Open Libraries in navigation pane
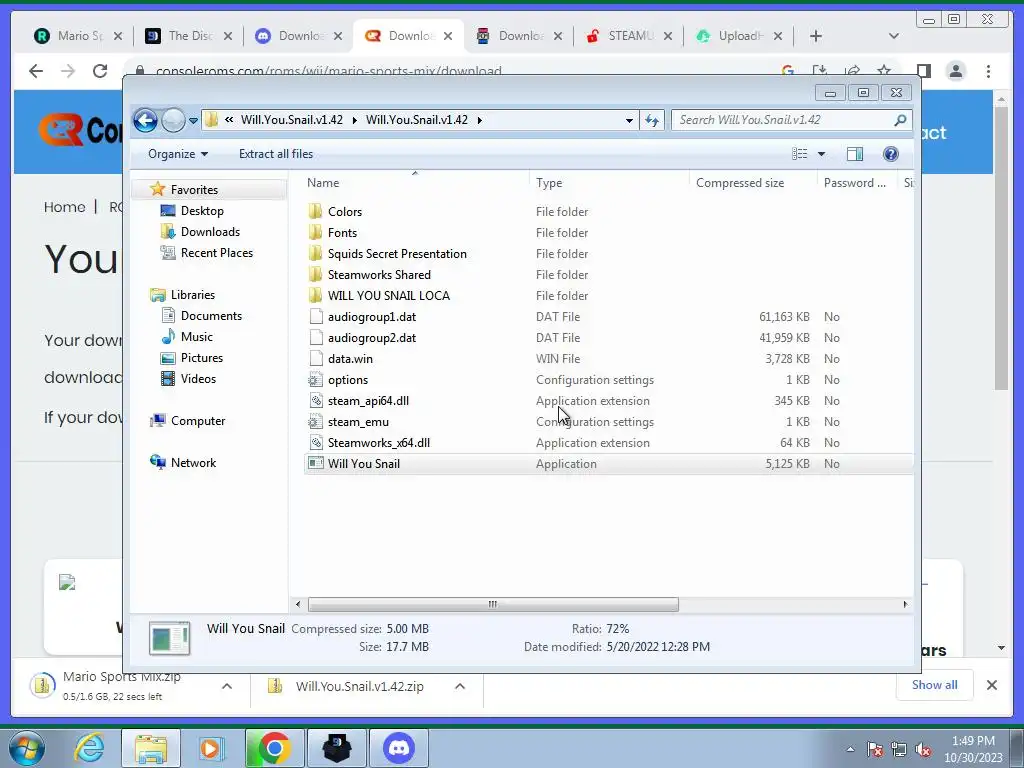The height and width of the screenshot is (768, 1024). pyautogui.click(x=193, y=295)
